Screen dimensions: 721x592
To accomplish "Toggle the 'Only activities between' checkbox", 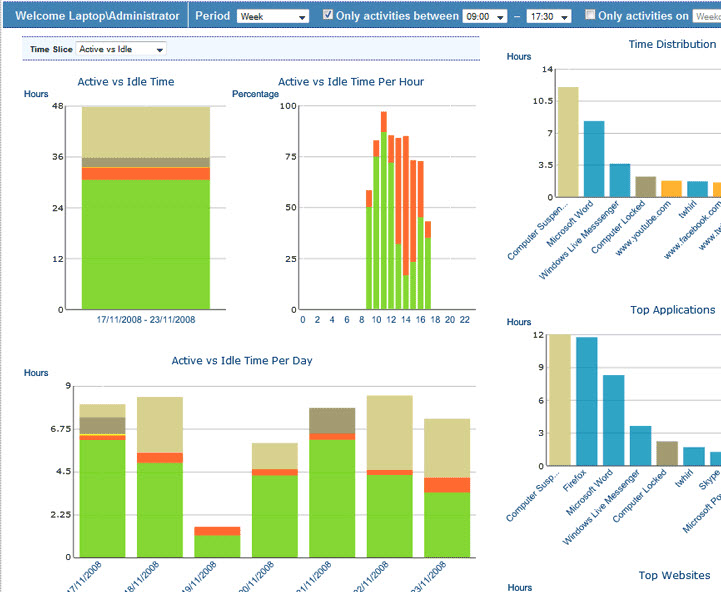I will 327,15.
